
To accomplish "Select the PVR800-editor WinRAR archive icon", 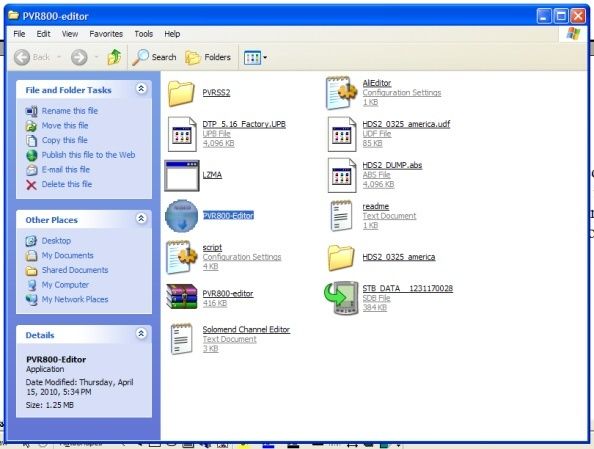I will [182, 296].
